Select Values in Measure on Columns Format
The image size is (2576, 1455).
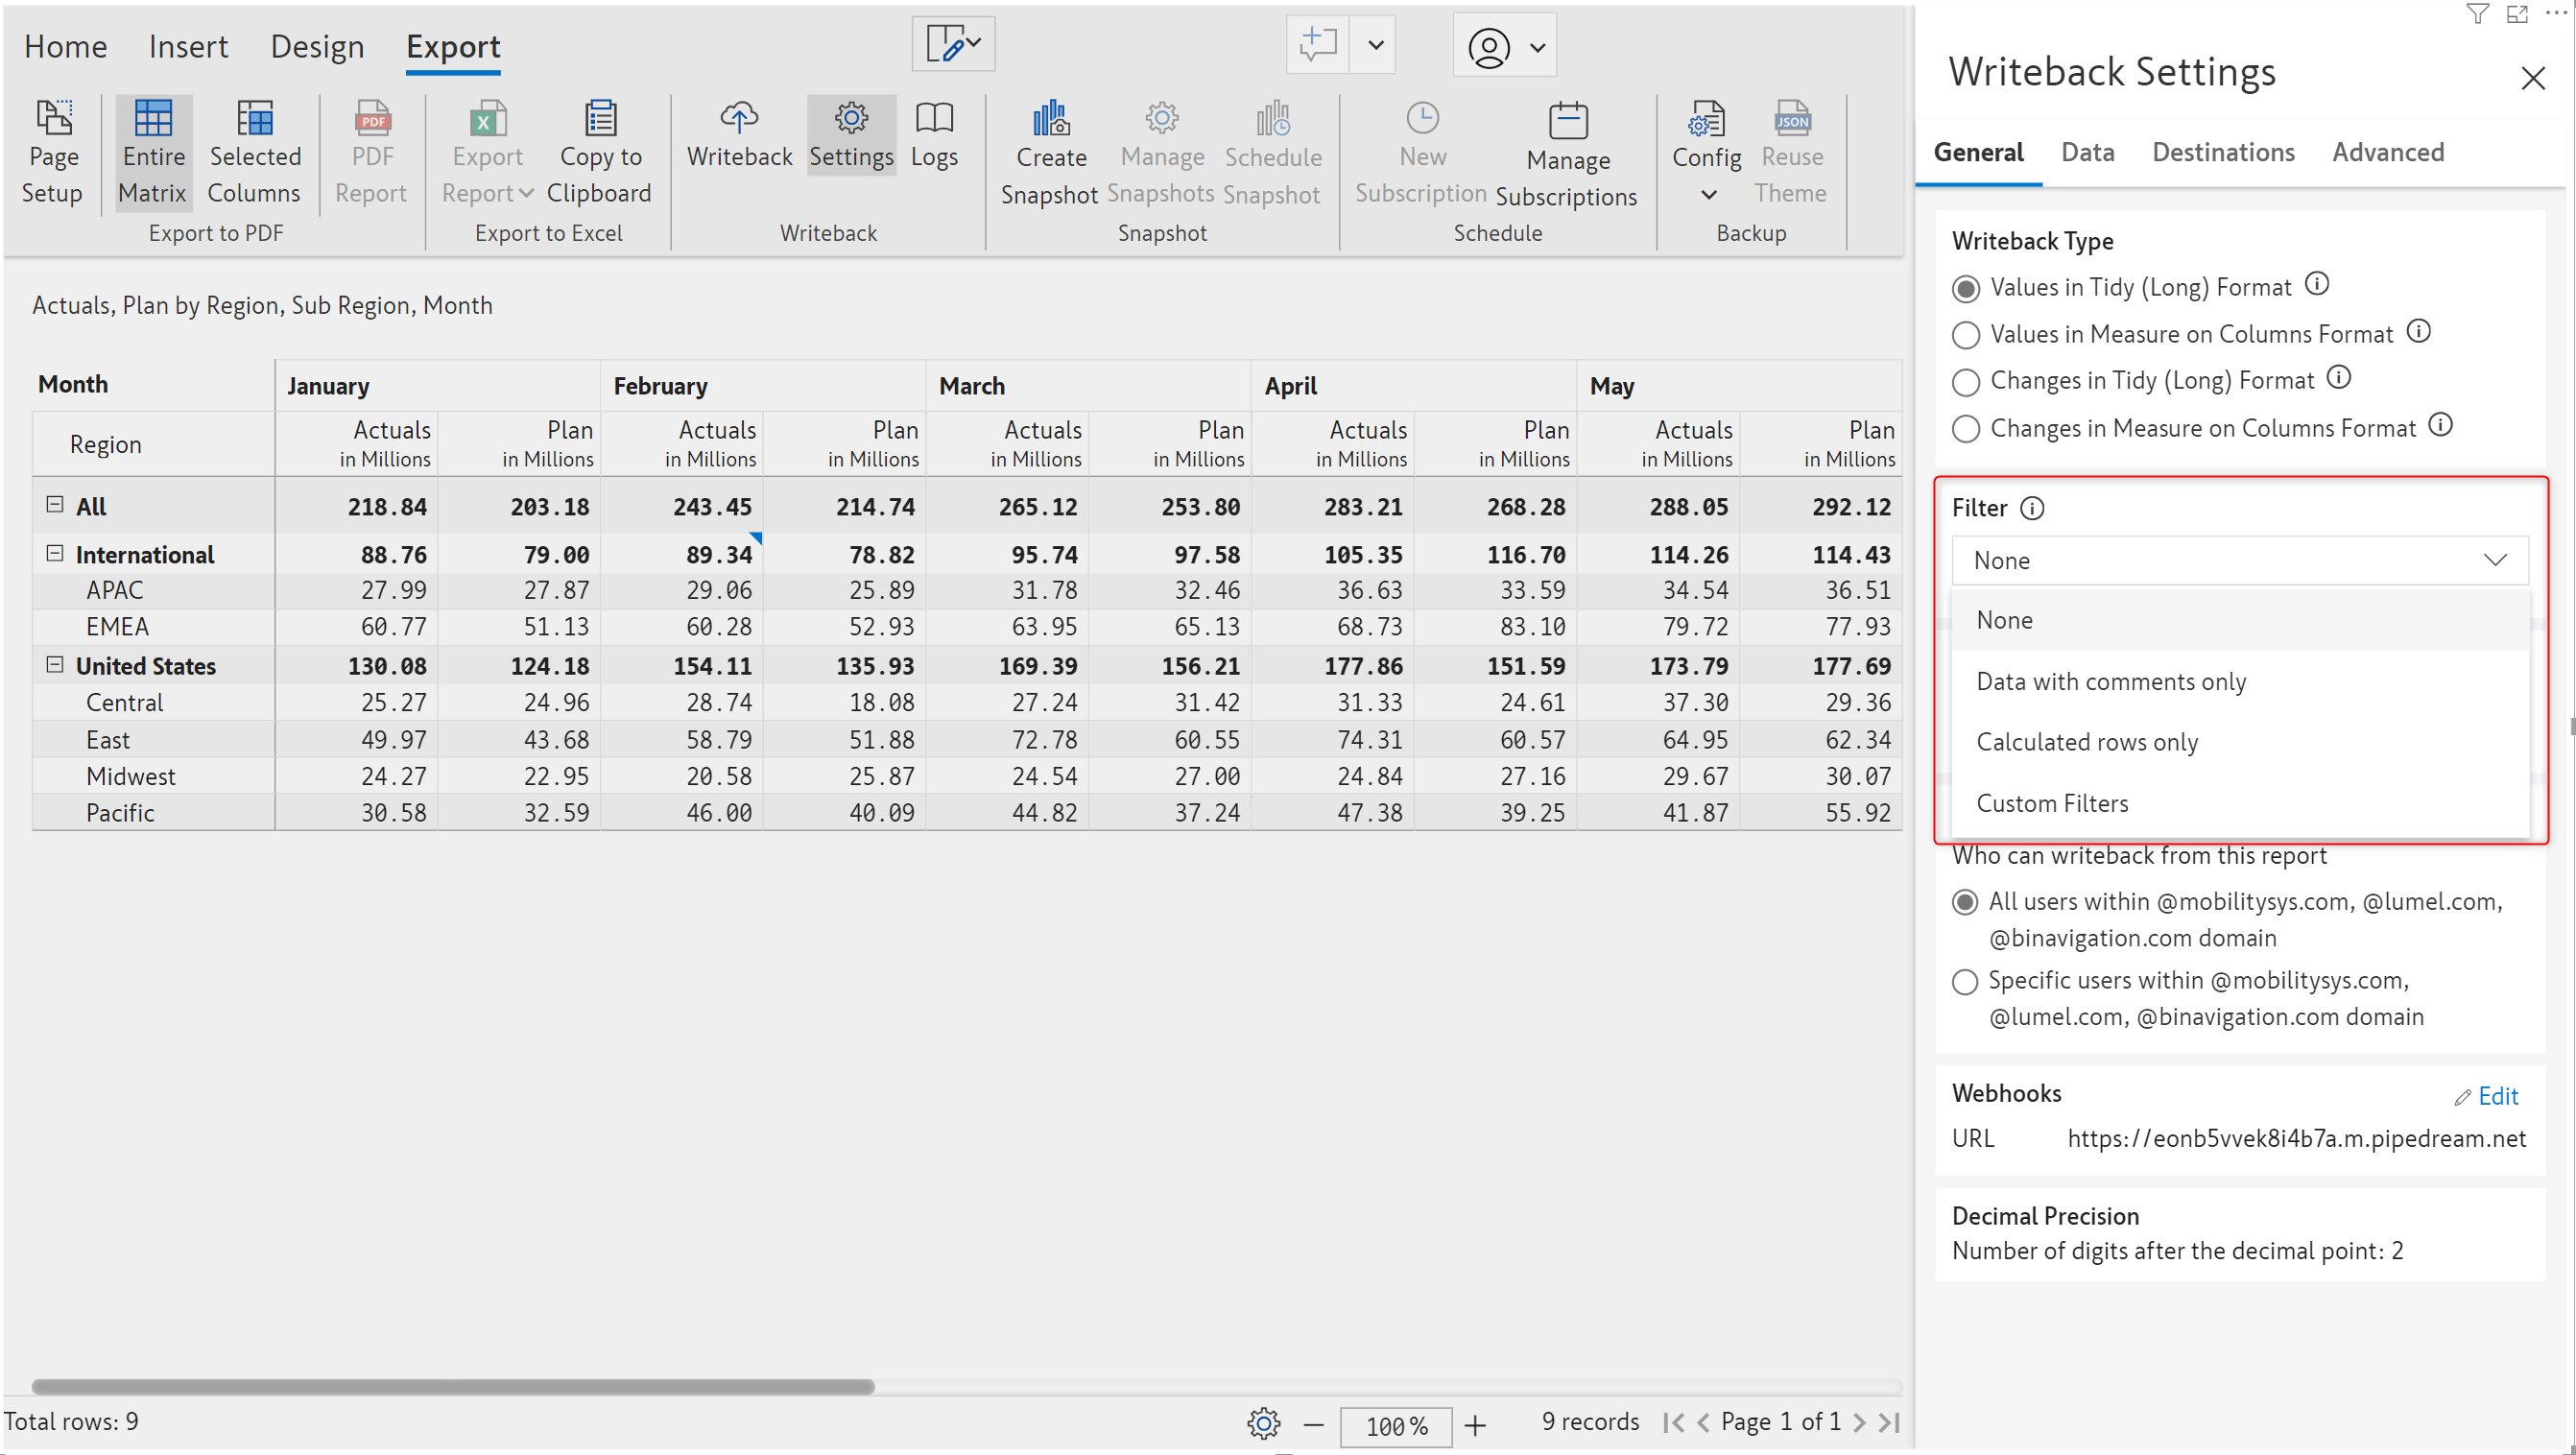pos(1965,335)
